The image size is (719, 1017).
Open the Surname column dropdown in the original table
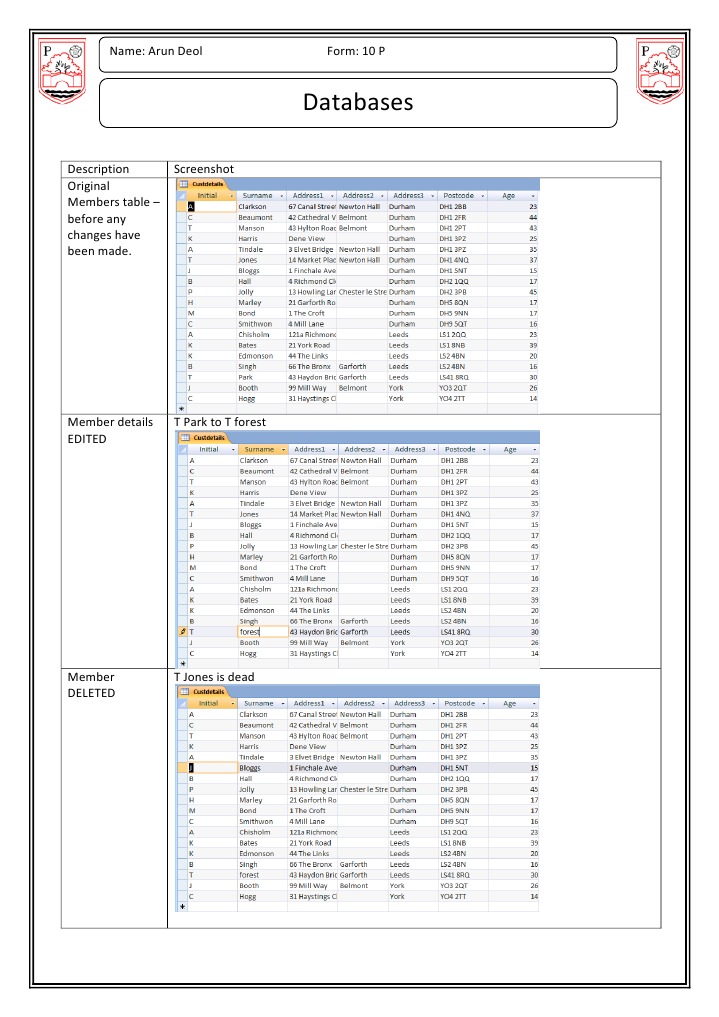pyautogui.click(x=281, y=196)
